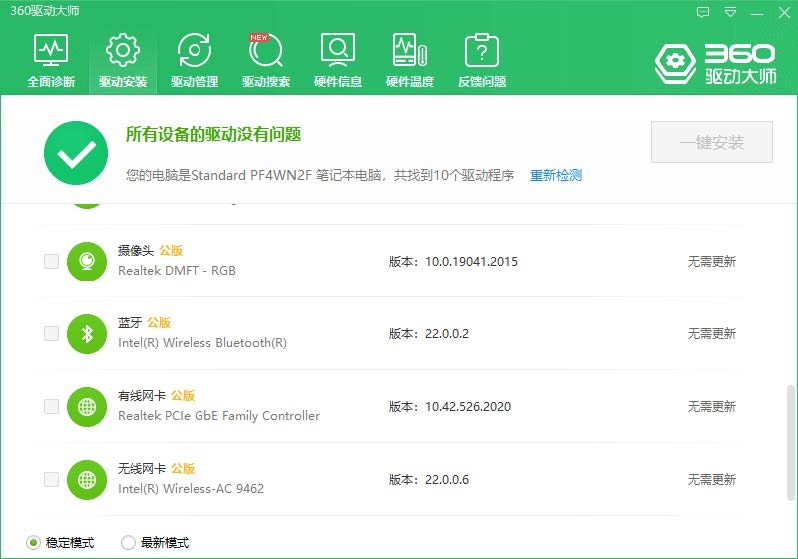Open the title bar dropdown menu icon

click(x=730, y=12)
